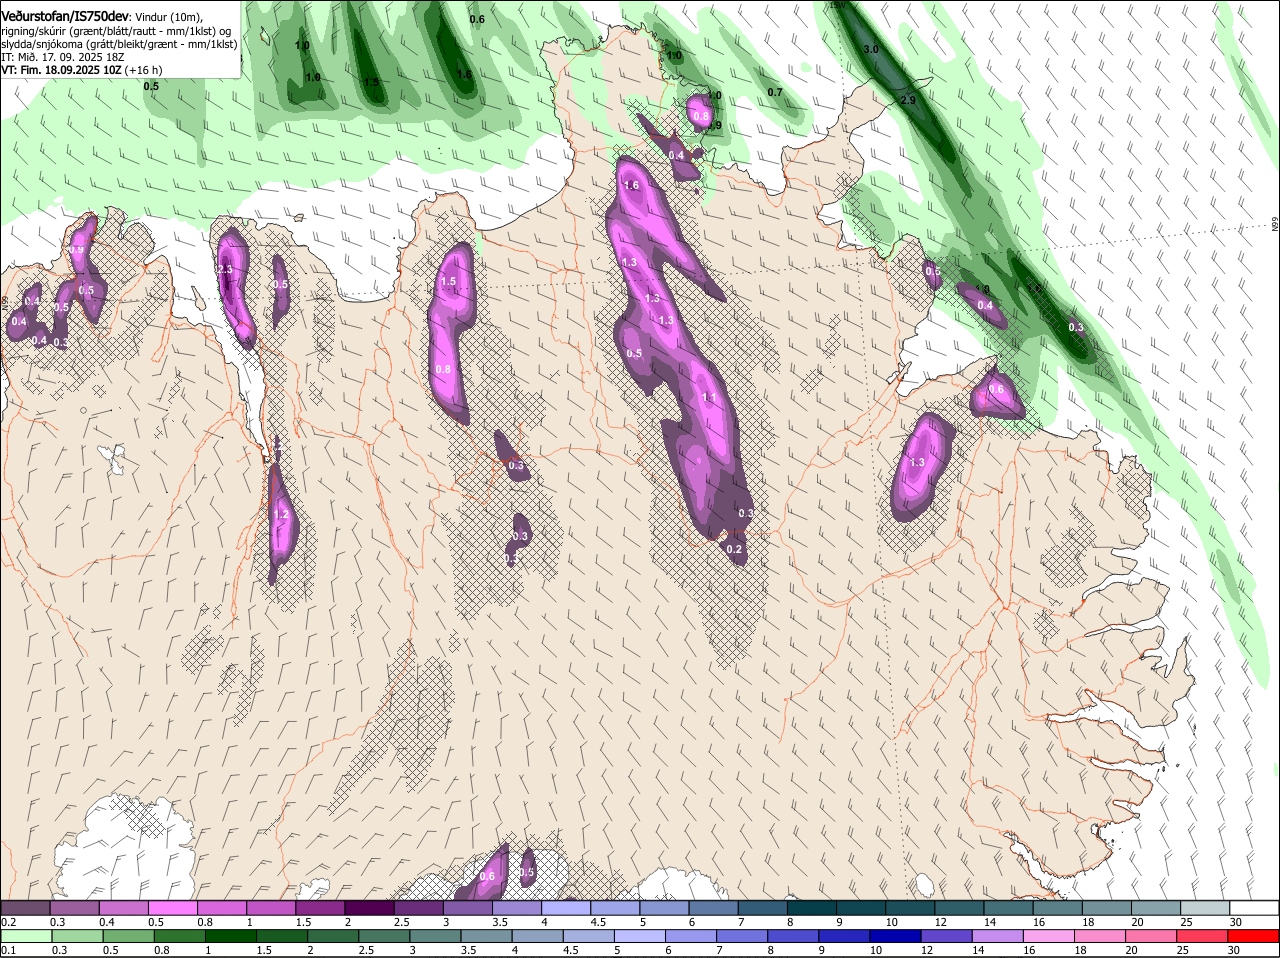1280x958 pixels.
Task: Click the rain legend swatch between 0.1 and 0.3
Action: (x=25, y=937)
